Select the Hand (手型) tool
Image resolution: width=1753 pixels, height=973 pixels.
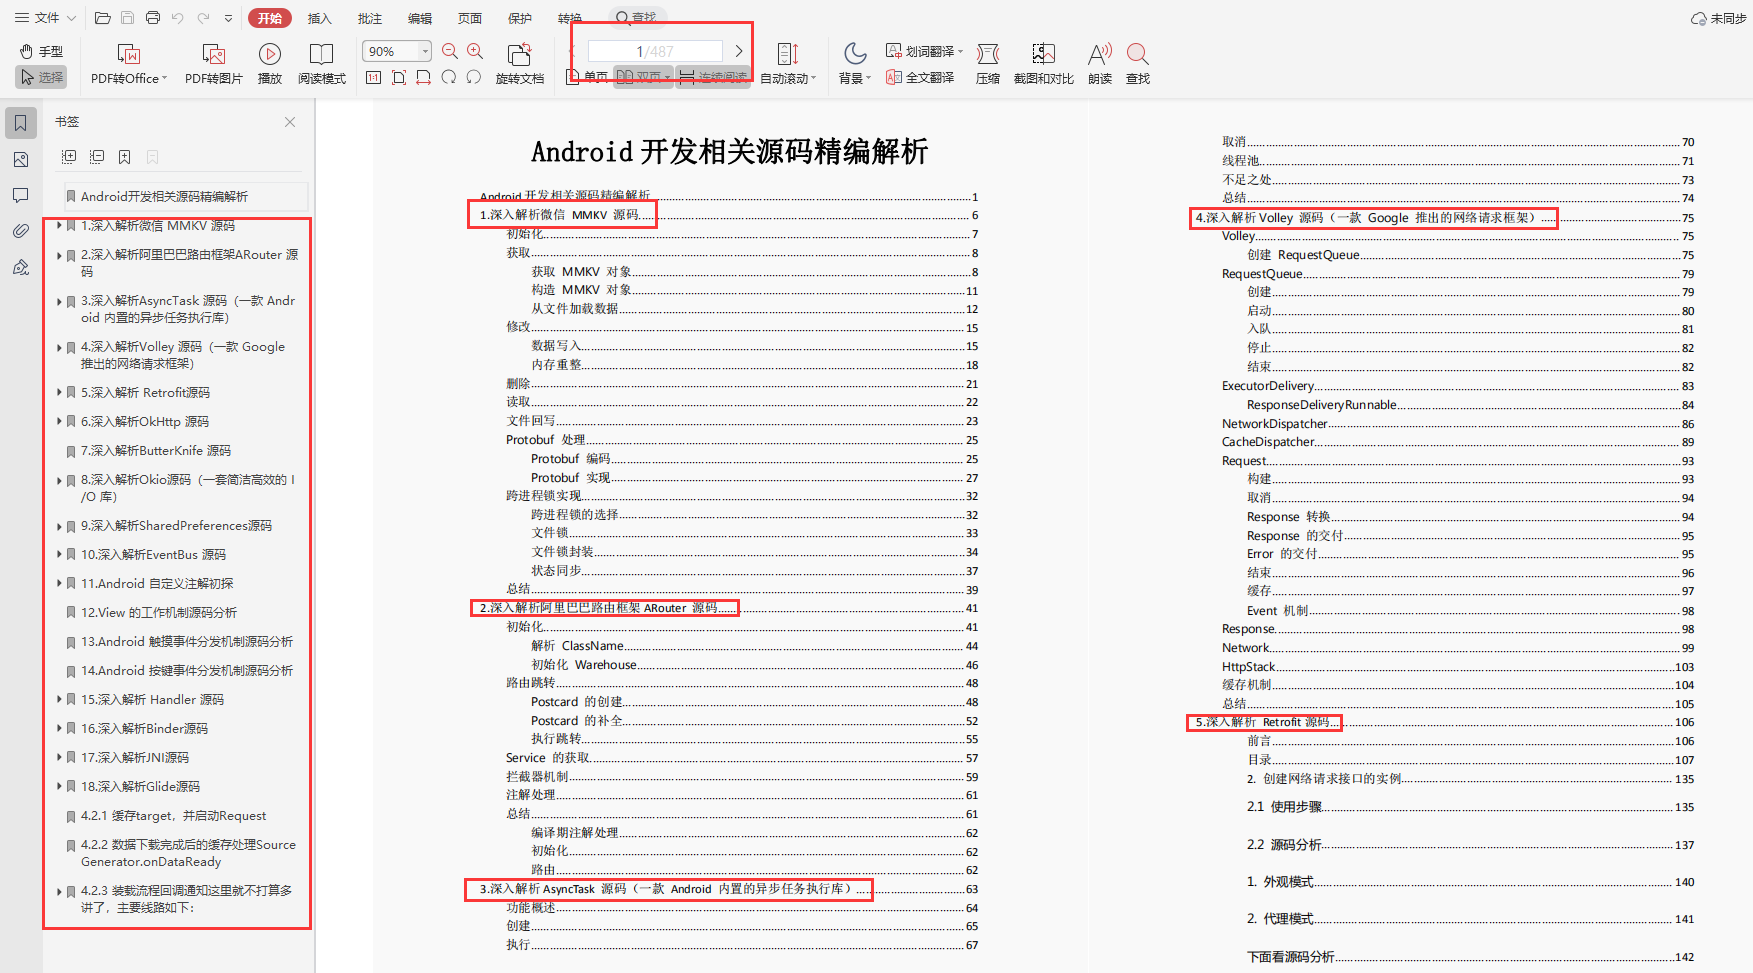pos(41,51)
